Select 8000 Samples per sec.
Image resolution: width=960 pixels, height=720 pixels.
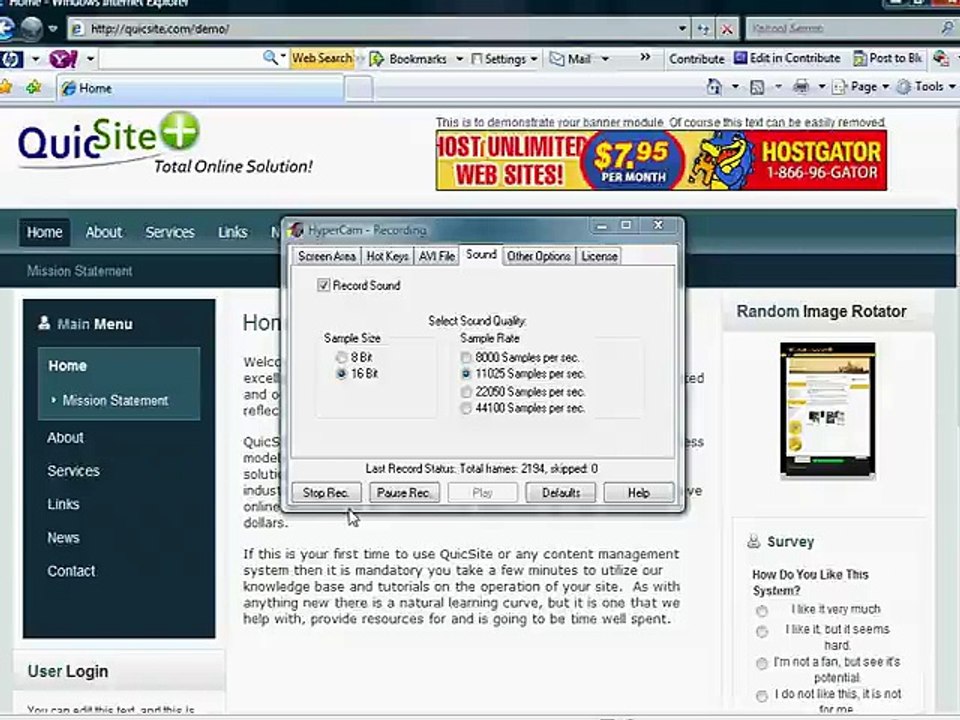466,358
